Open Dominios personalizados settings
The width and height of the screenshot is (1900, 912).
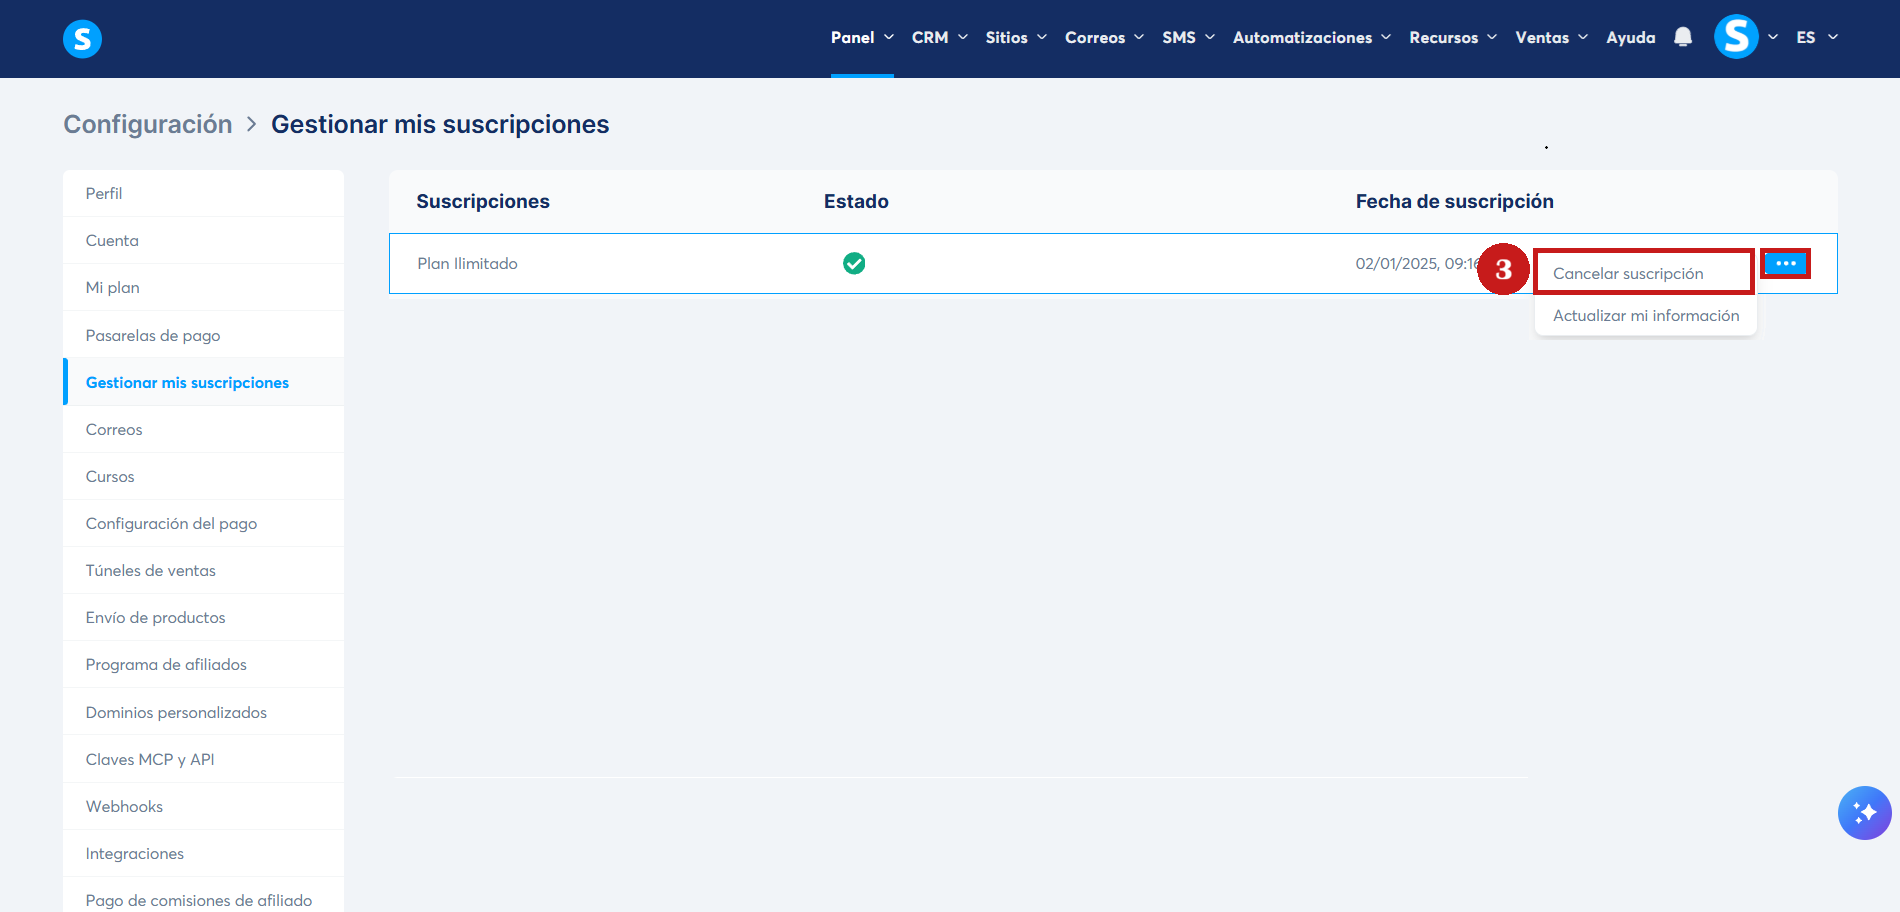tap(204, 712)
